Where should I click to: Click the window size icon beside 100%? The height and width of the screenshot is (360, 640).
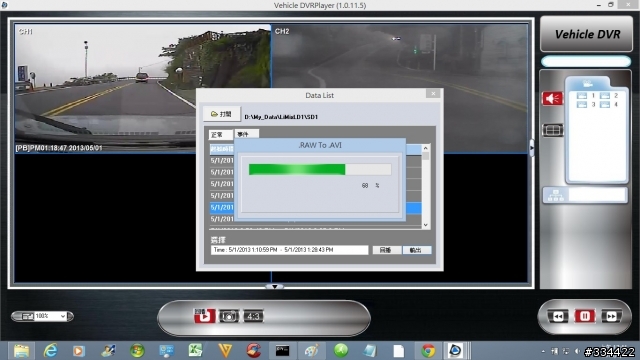point(27,316)
